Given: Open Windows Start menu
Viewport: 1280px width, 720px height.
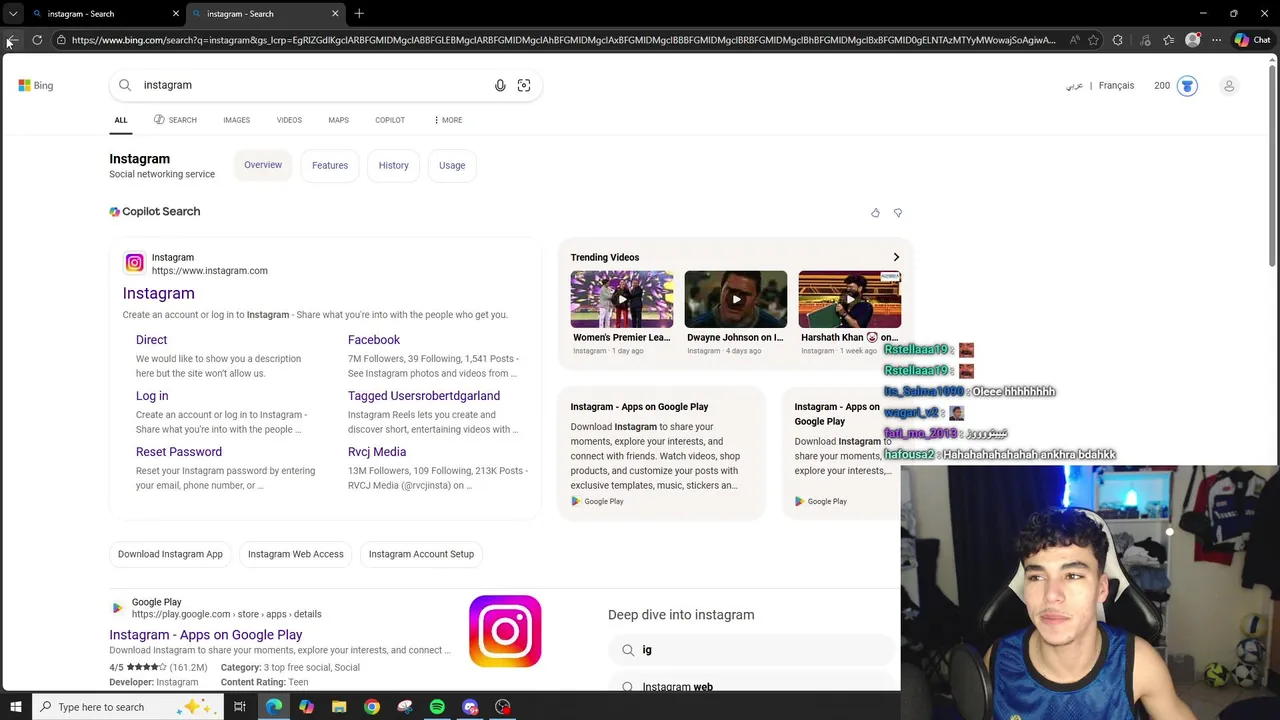Looking at the screenshot, I should [15, 707].
